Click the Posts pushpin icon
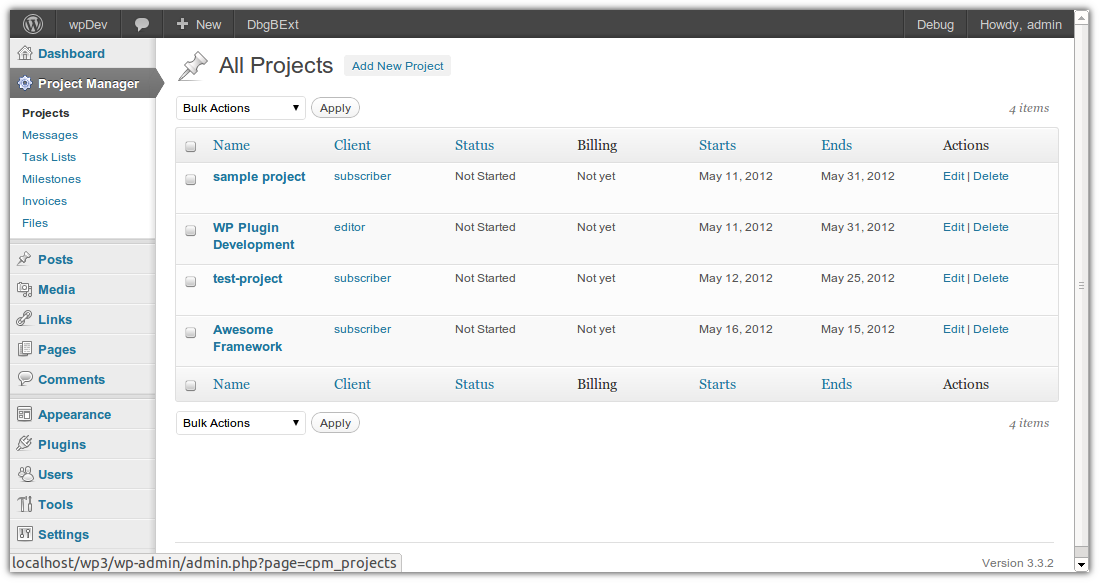 (x=25, y=259)
